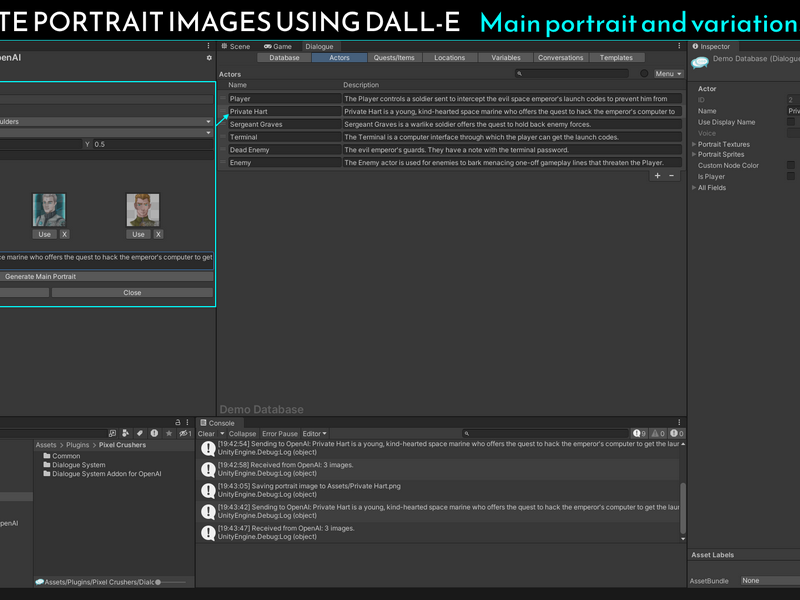Open the Dialogue window three-dot options menu

point(679,46)
